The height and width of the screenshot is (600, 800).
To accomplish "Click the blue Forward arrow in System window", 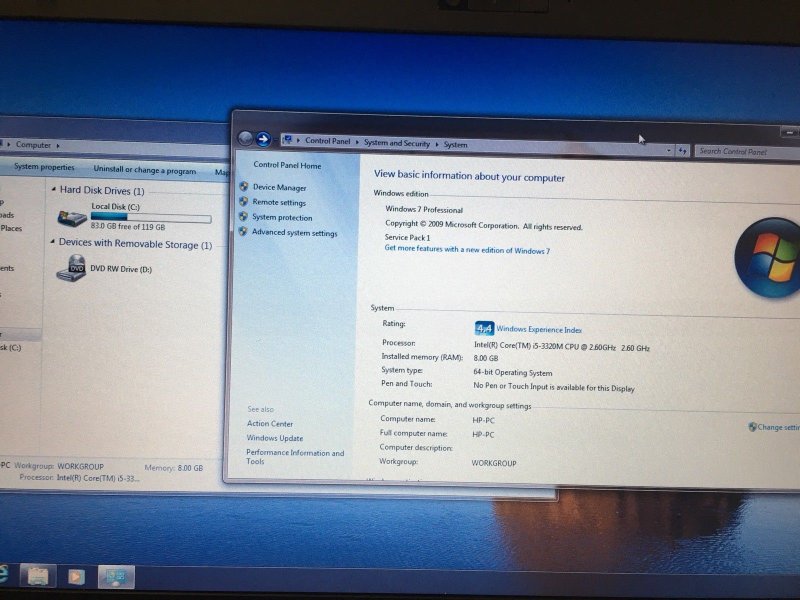I will pyautogui.click(x=263, y=140).
